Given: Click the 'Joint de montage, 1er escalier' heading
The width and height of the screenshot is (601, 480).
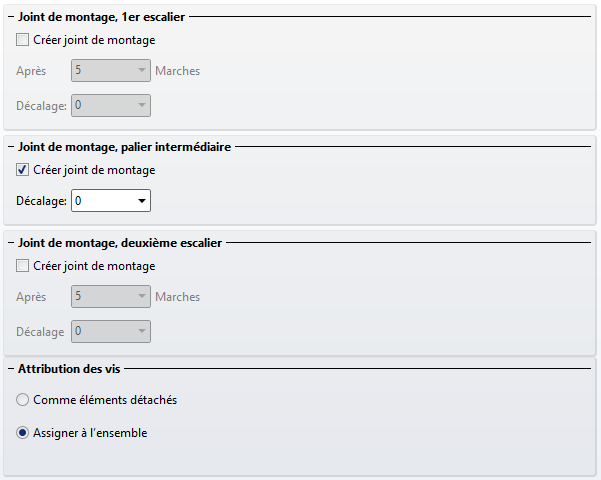Looking at the screenshot, I should [101, 18].
